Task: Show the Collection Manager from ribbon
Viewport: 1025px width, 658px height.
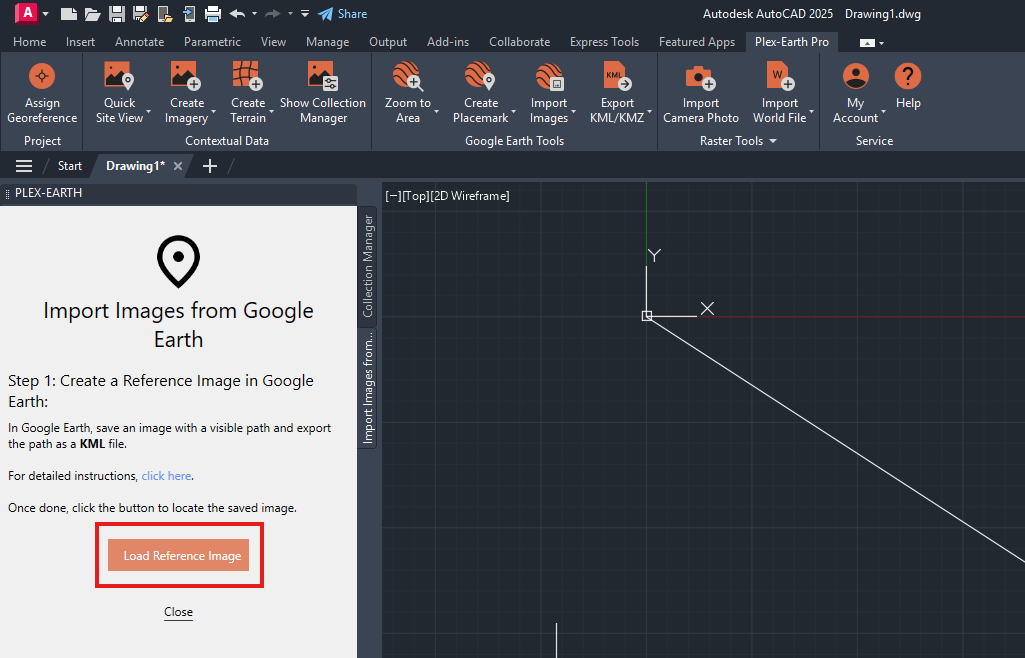Action: (x=322, y=77)
